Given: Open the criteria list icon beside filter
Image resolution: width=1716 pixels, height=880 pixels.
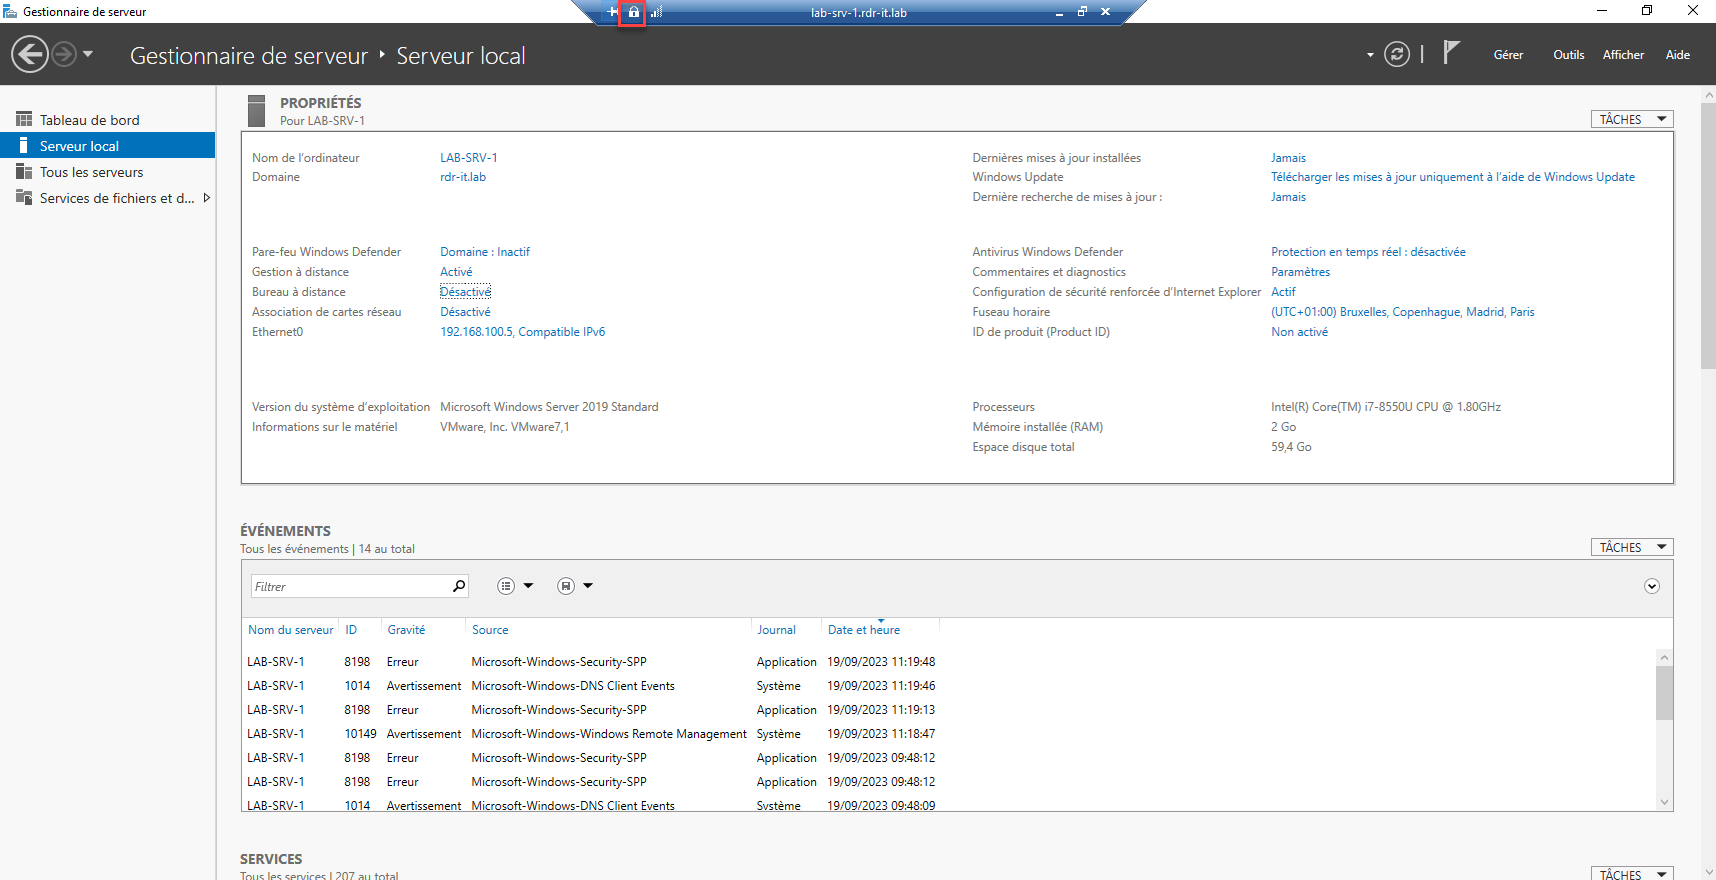Looking at the screenshot, I should point(506,586).
